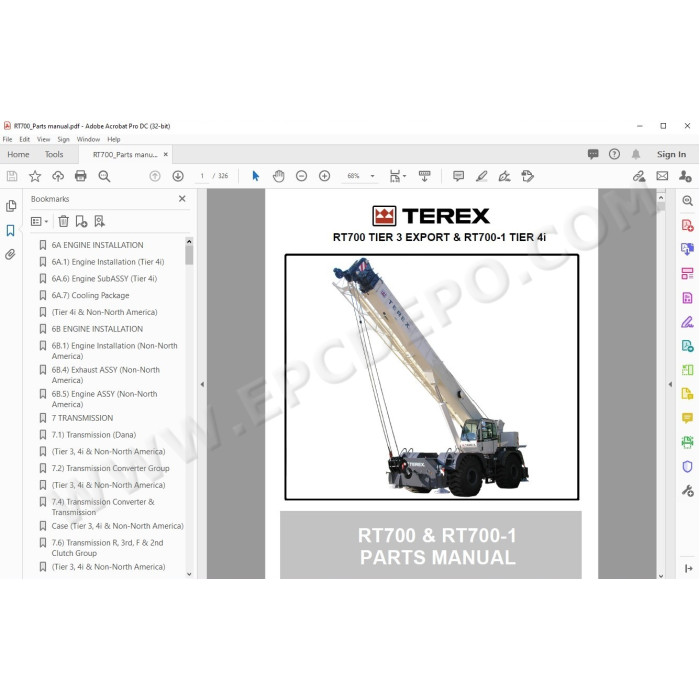Go to next page arrow
The width and height of the screenshot is (700, 700).
click(178, 176)
